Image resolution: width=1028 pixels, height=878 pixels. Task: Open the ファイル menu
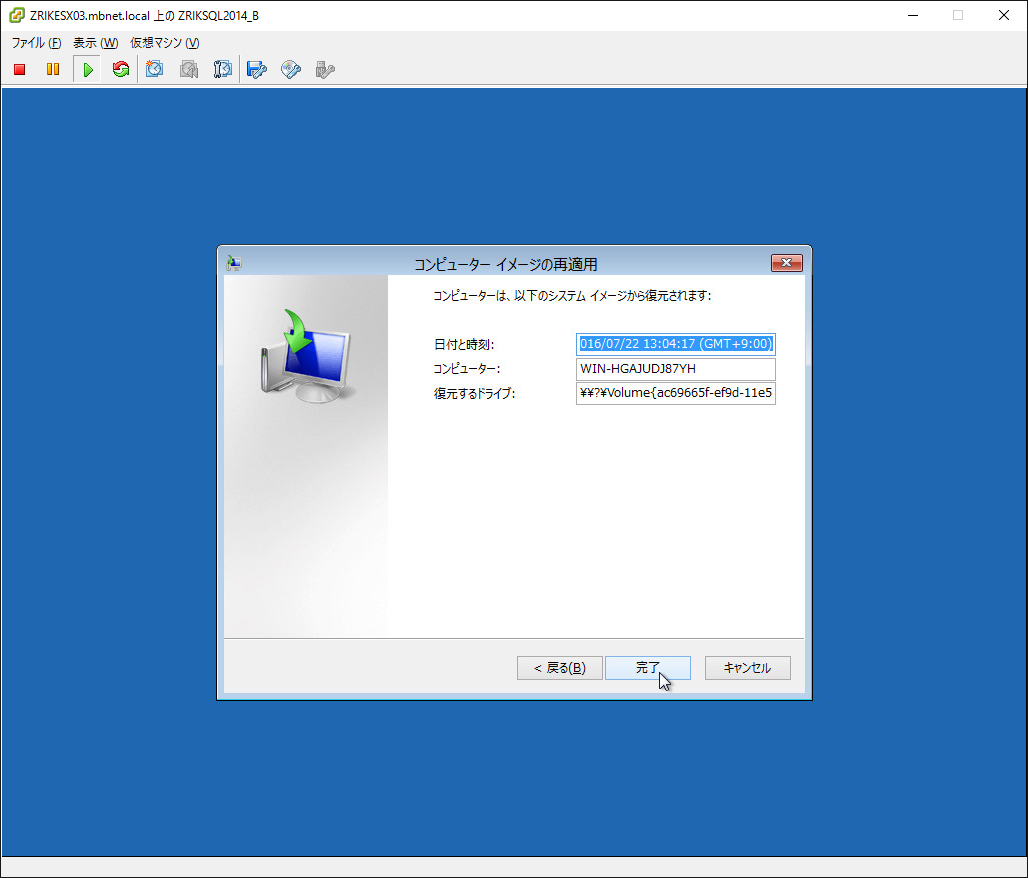[36, 43]
